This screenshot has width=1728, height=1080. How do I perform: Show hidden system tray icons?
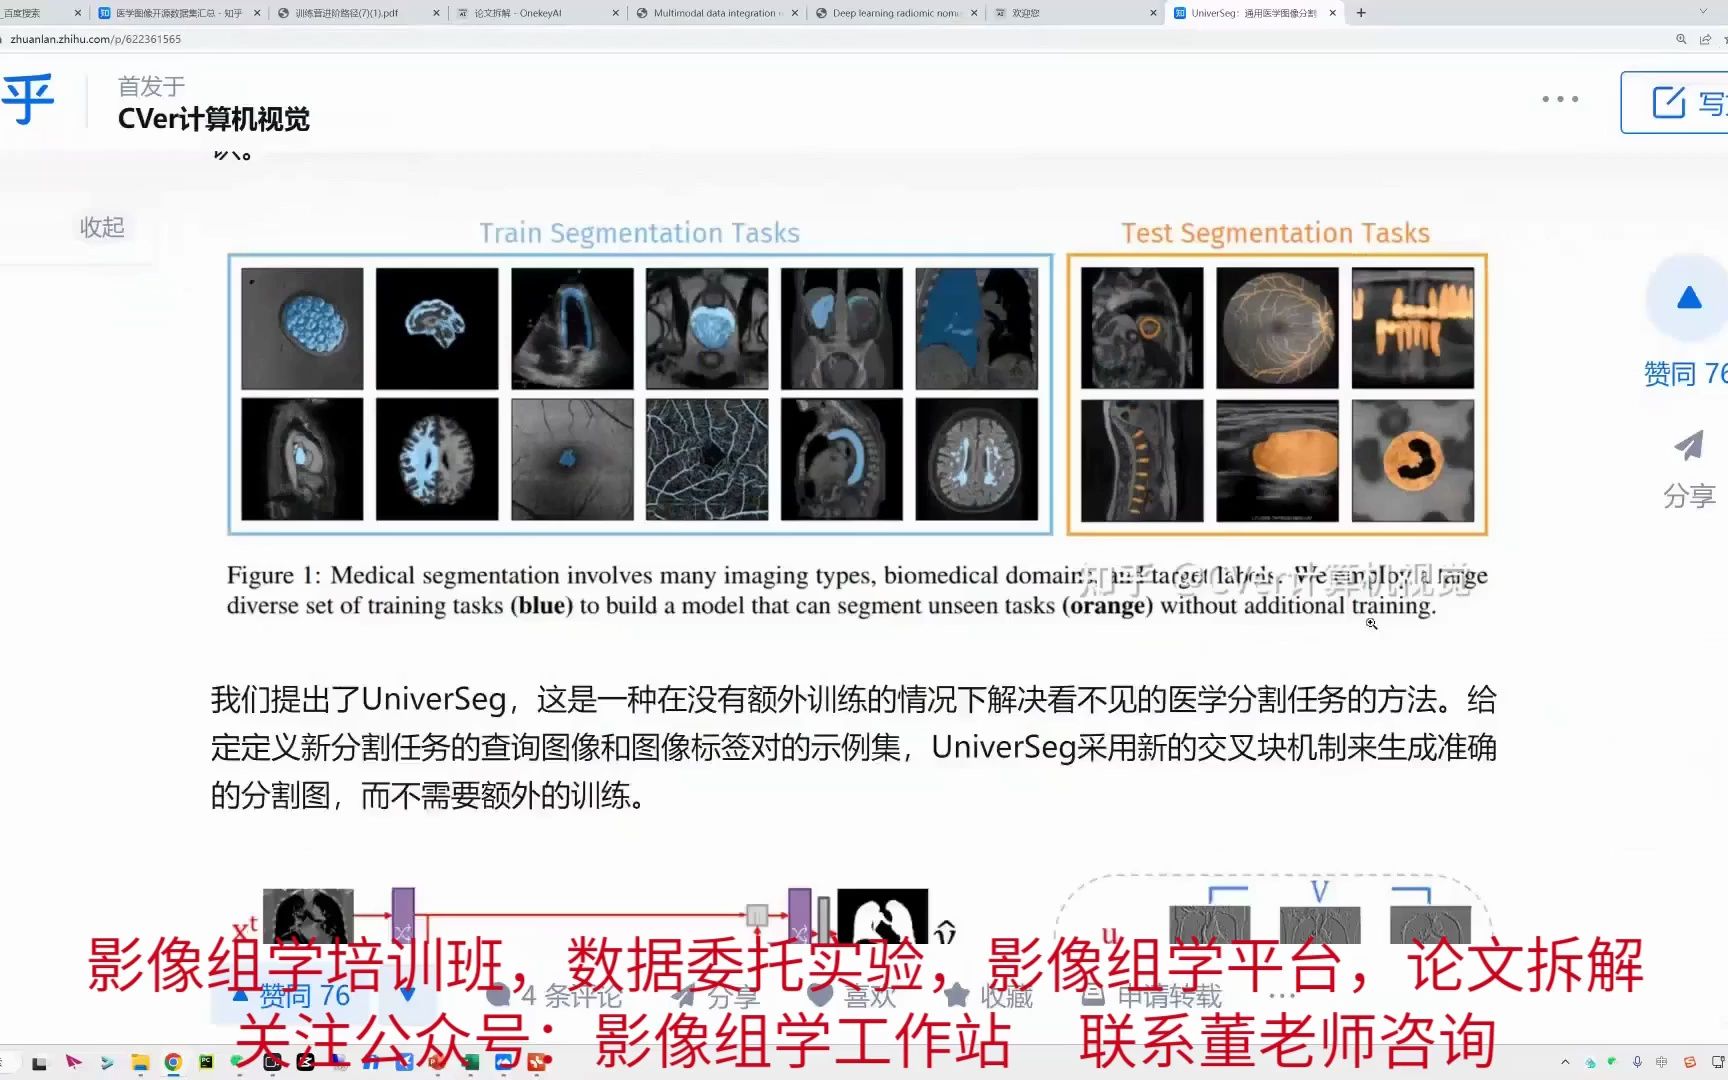1565,1062
